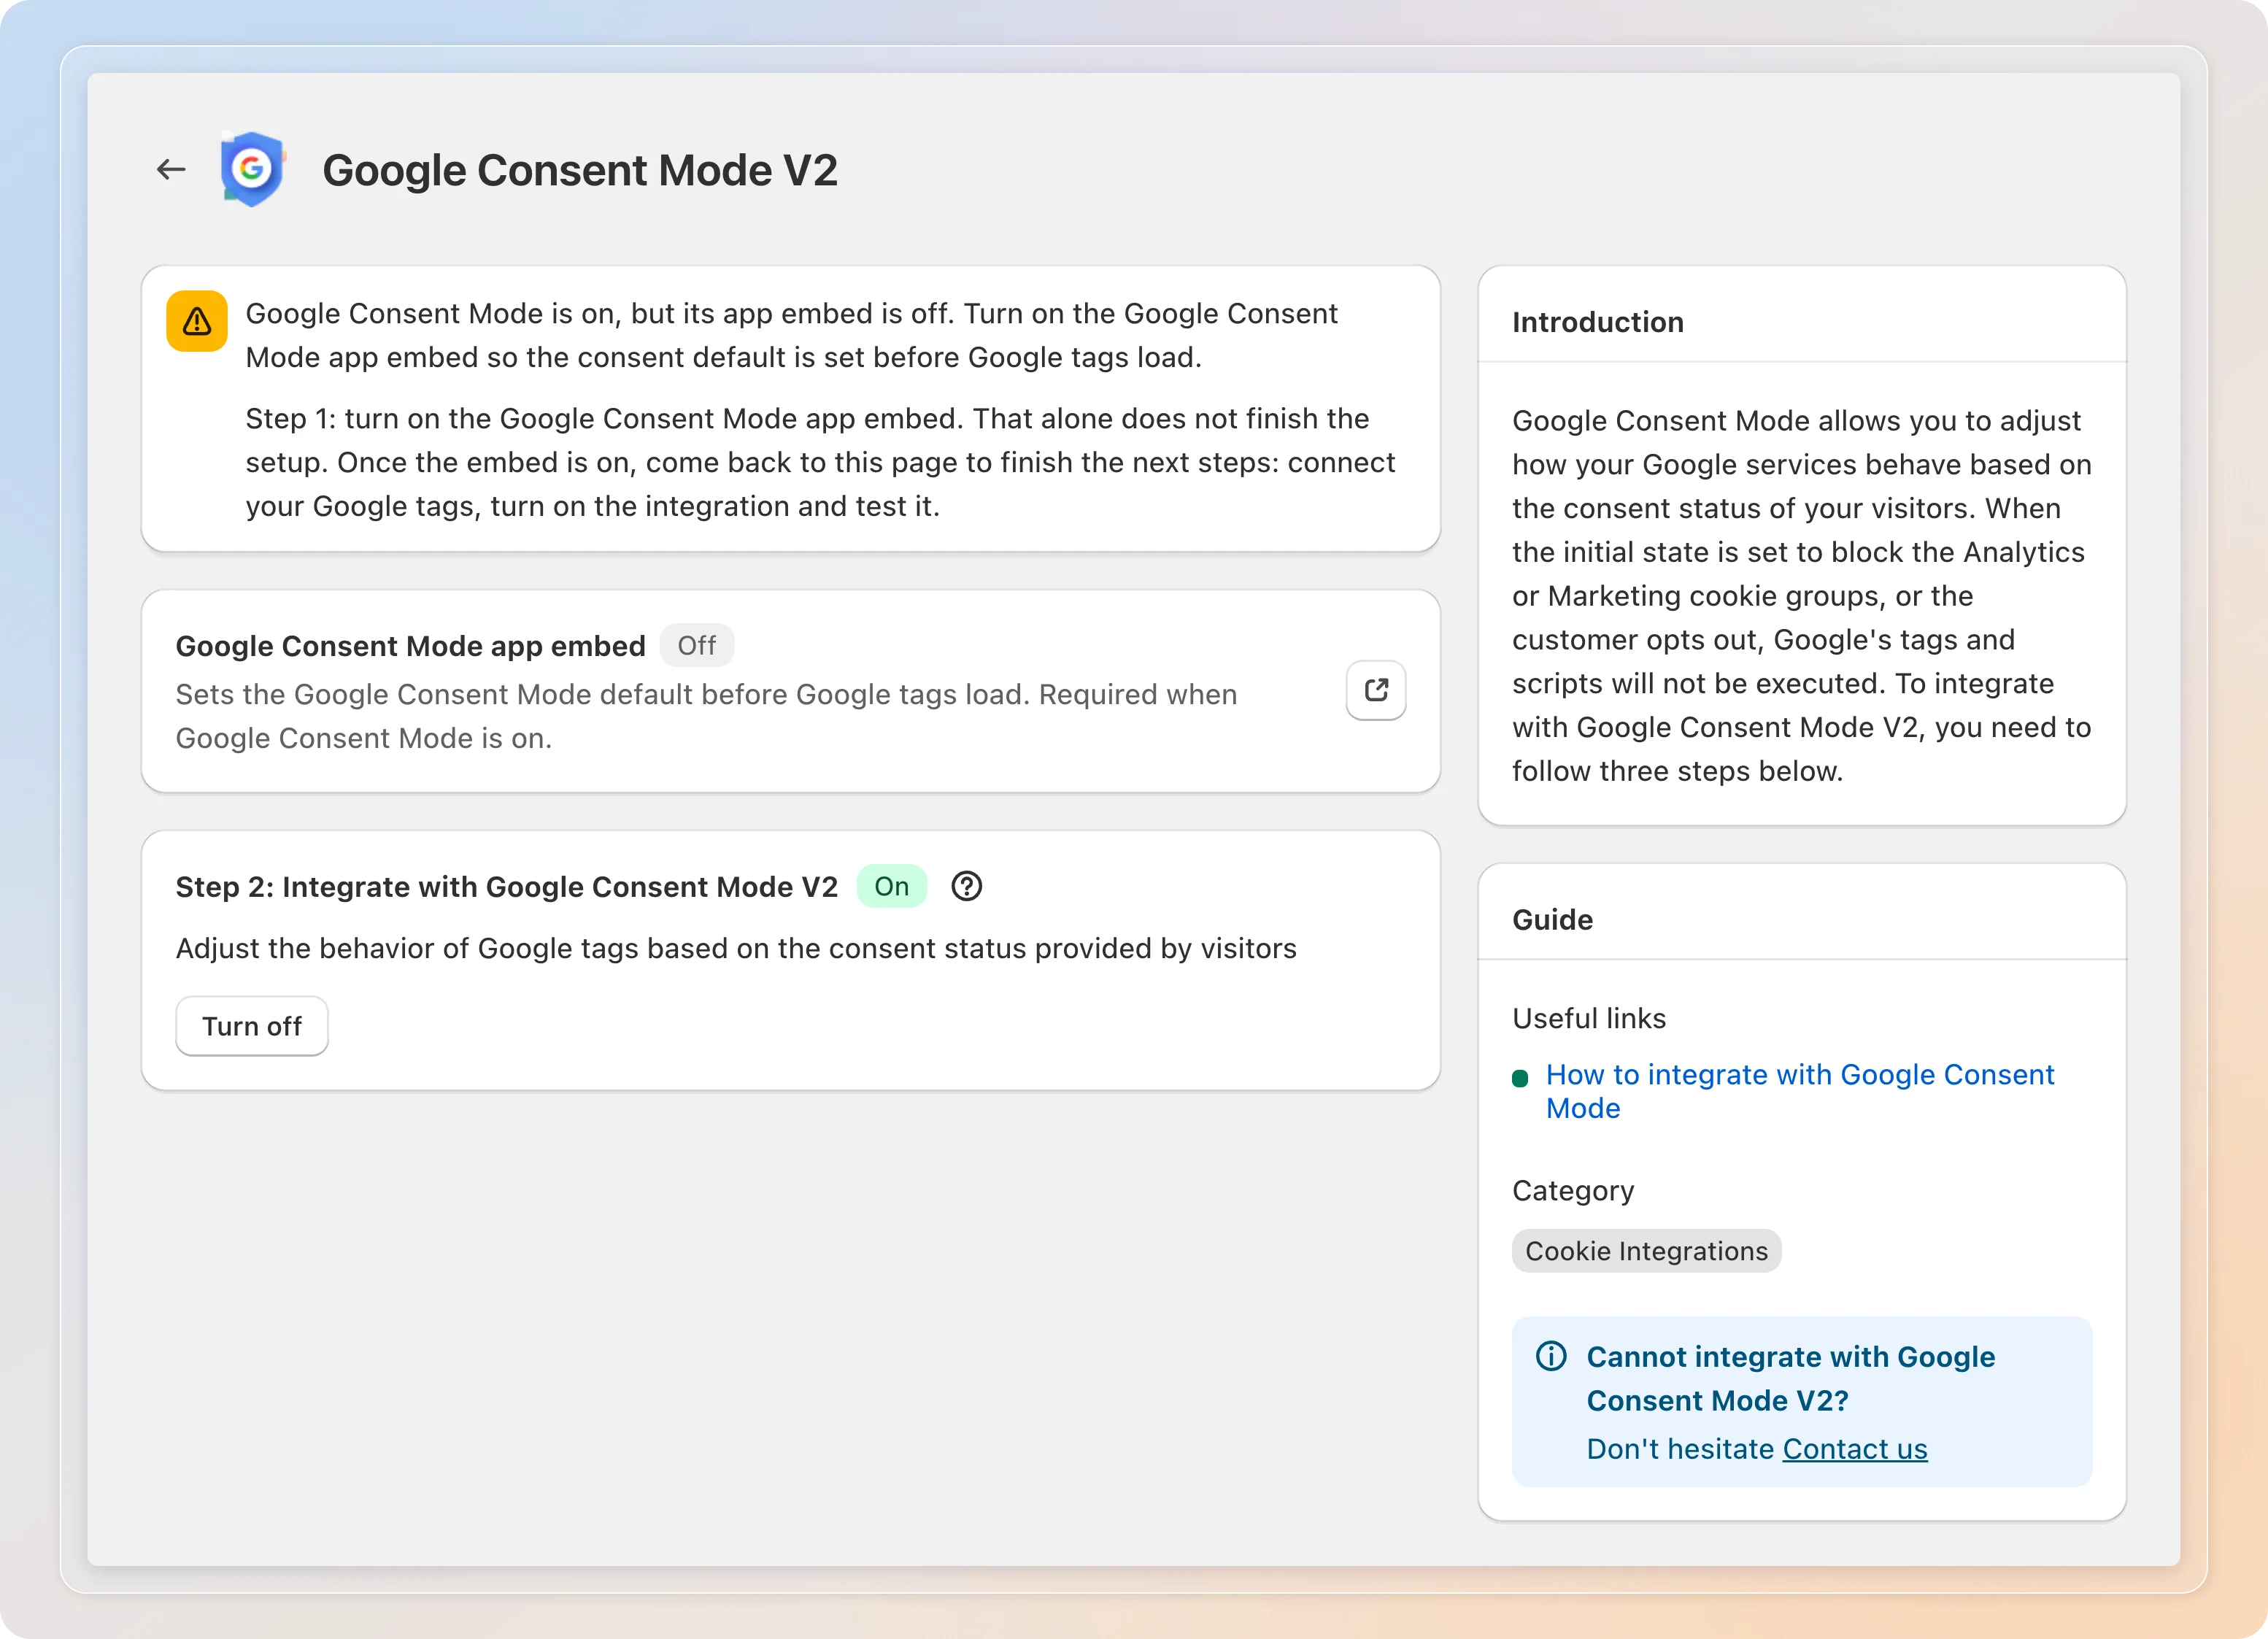Screen dimensions: 2268x1639
Task: Click Step 2 integrate heading text
Action: point(507,887)
